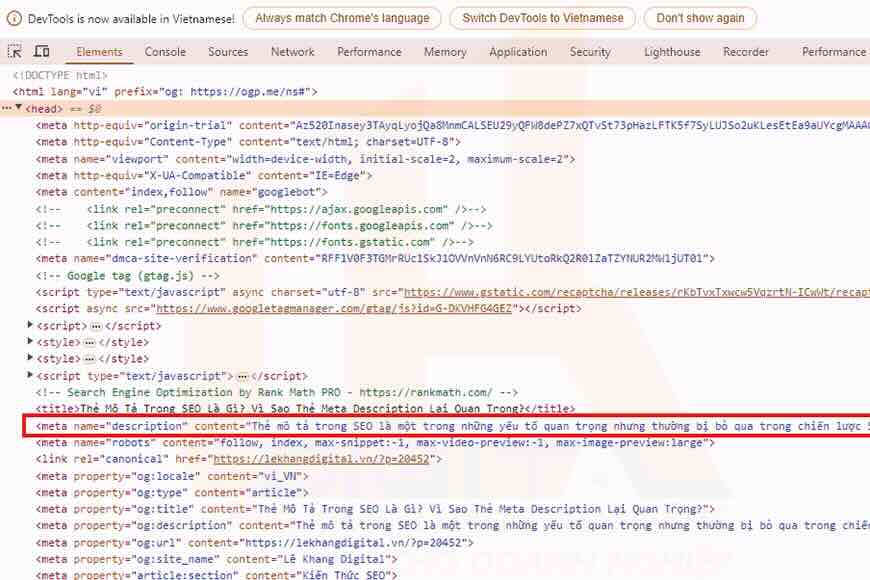
Task: Select the fonts.gstatic.com preconnect comment
Action: (x=255, y=243)
